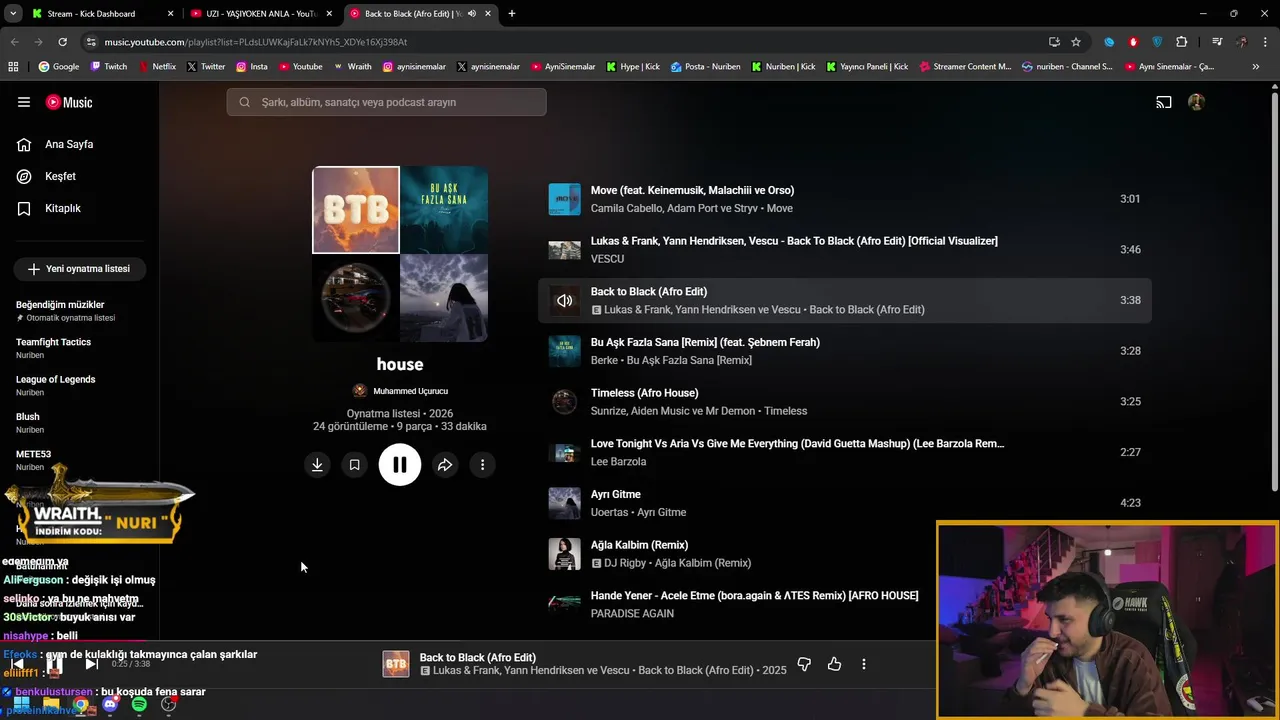The width and height of the screenshot is (1280, 720).
Task: Click the YouTube Music logo
Action: (x=69, y=102)
